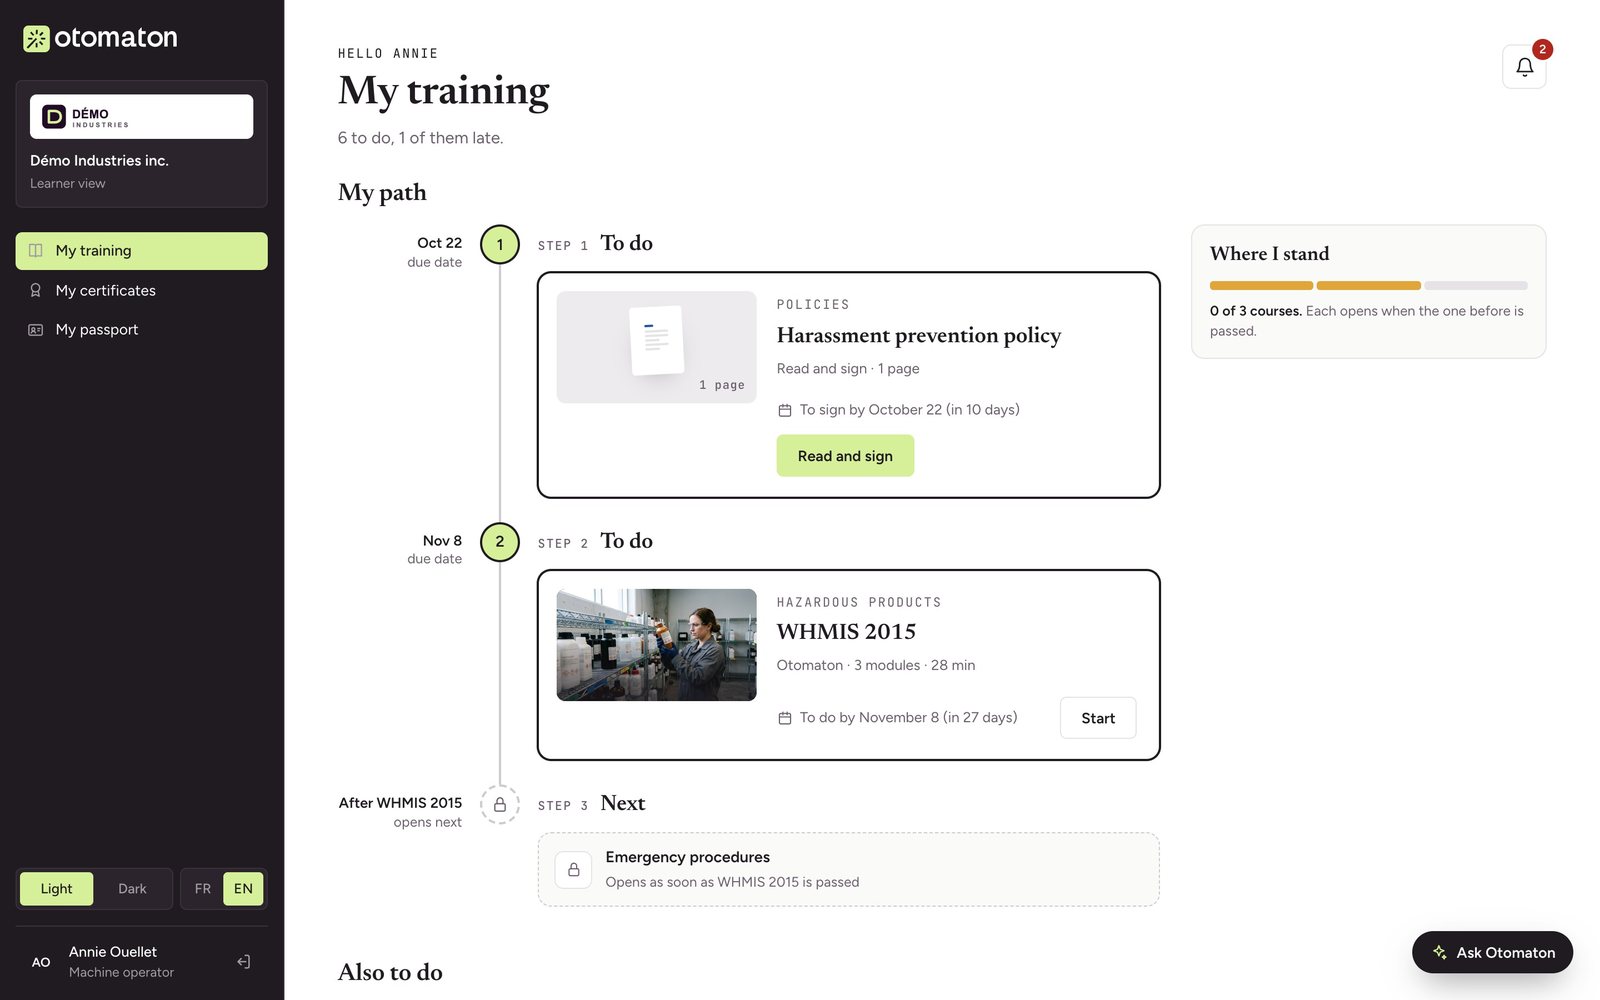
Task: Click the My passport card icon
Action: (x=36, y=330)
